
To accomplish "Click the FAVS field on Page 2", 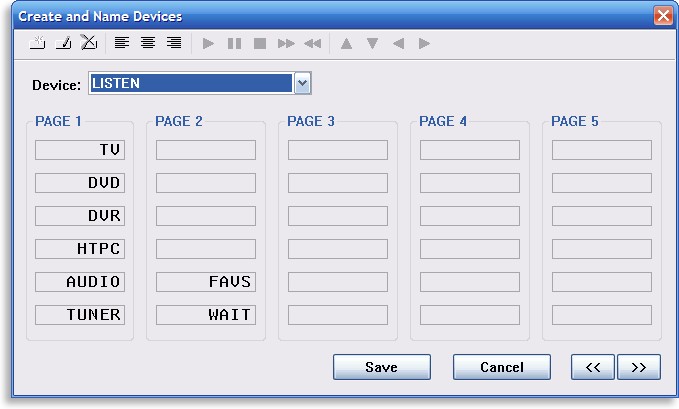I will tap(206, 282).
